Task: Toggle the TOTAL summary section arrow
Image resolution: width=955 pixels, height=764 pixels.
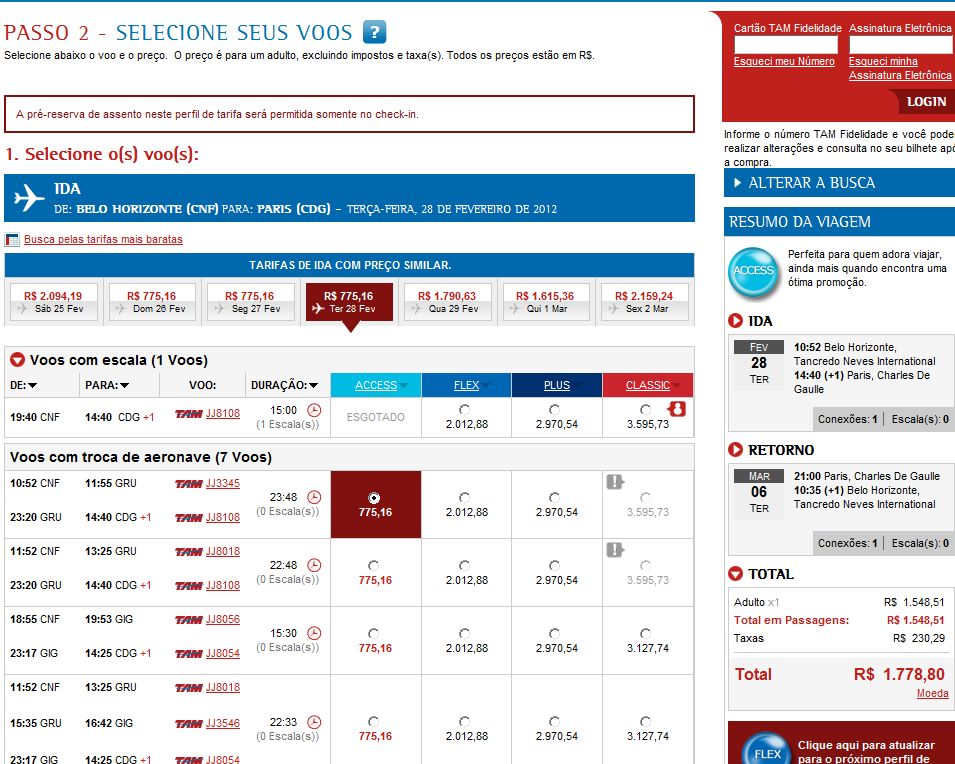Action: [x=735, y=573]
